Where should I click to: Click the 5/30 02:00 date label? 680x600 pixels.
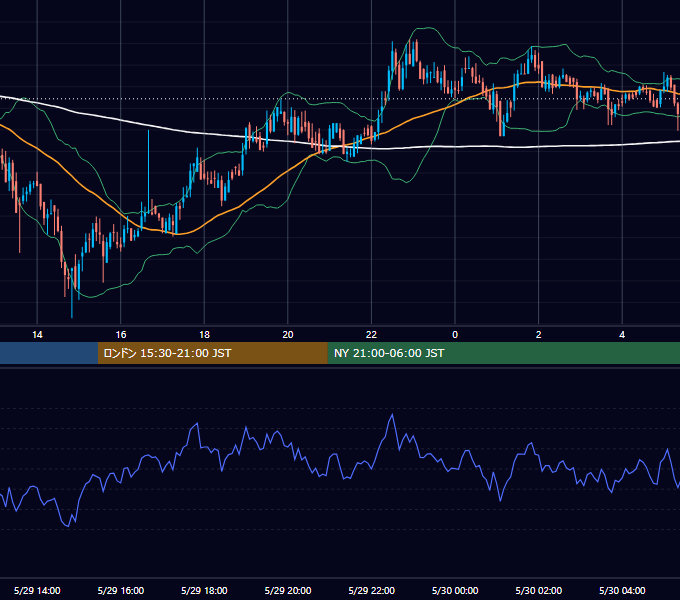pyautogui.click(x=539, y=590)
